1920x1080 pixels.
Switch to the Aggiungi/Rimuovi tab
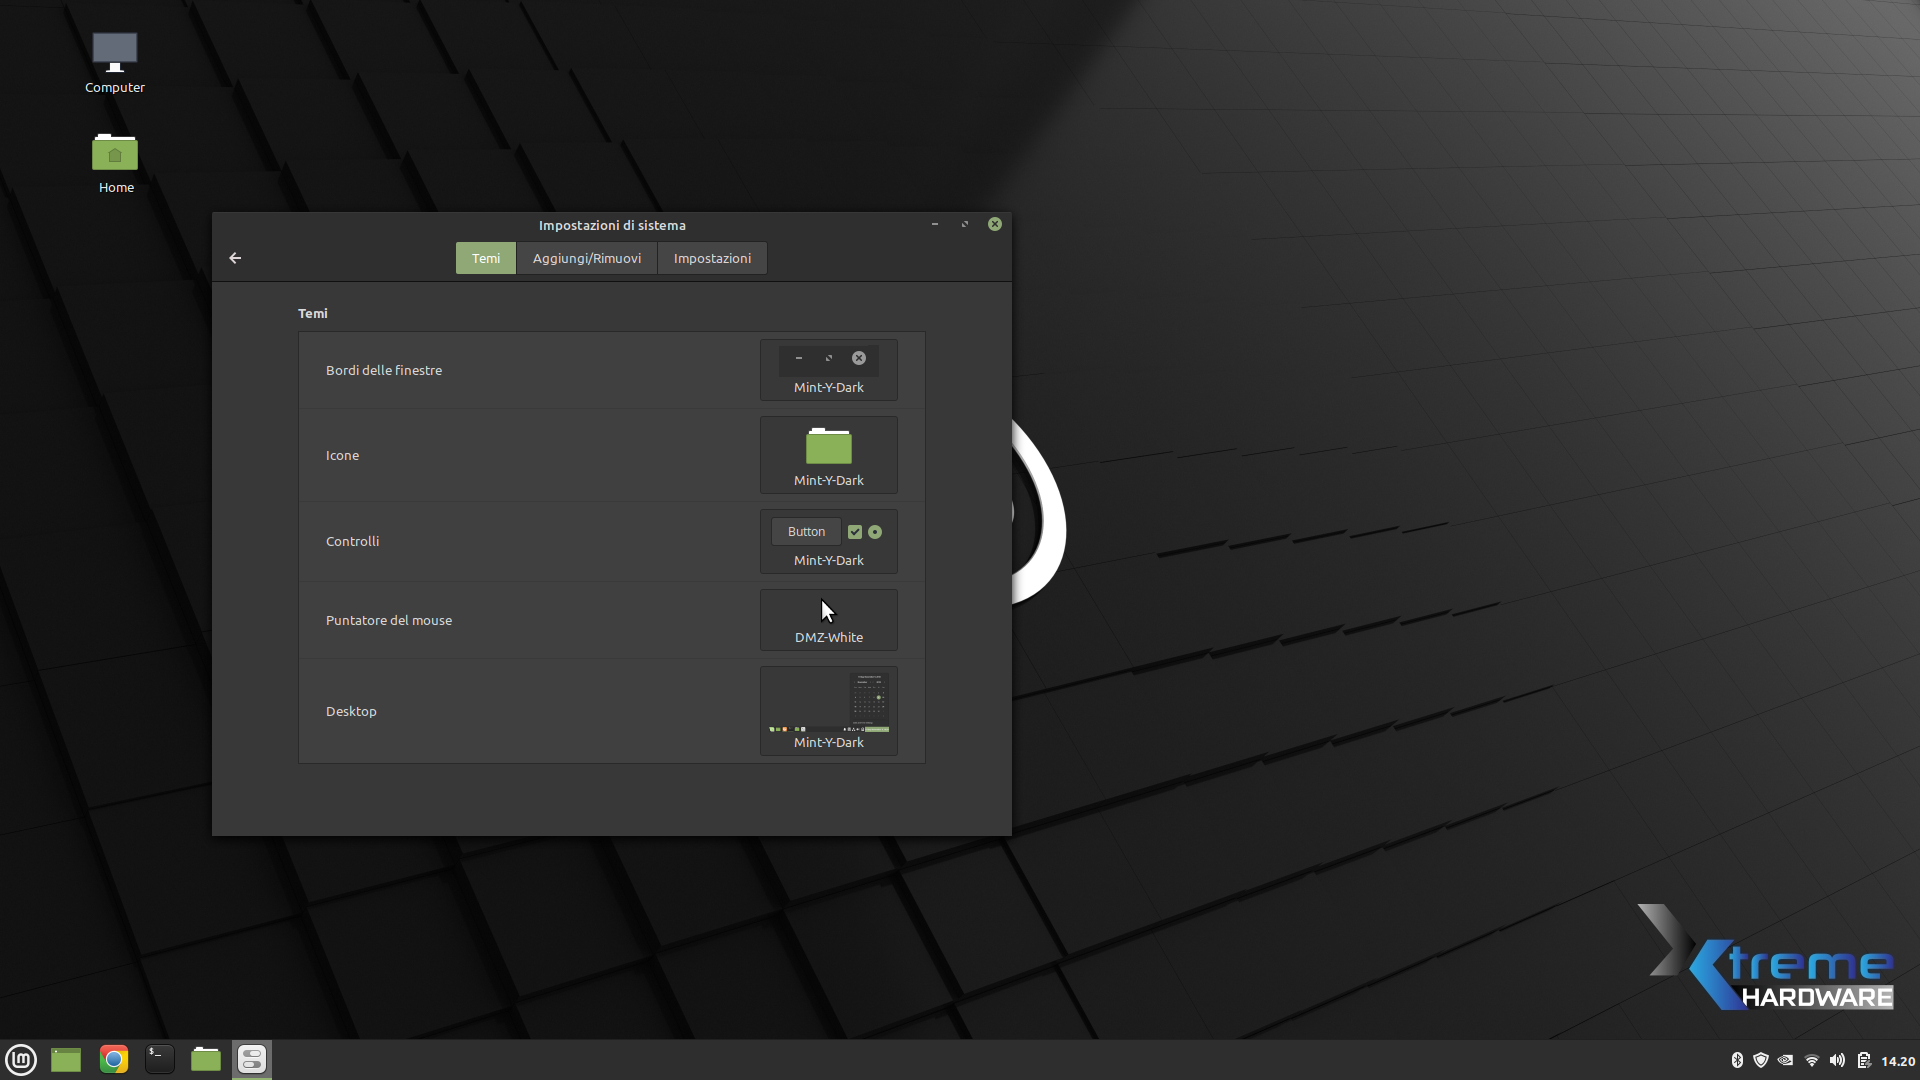coord(586,258)
